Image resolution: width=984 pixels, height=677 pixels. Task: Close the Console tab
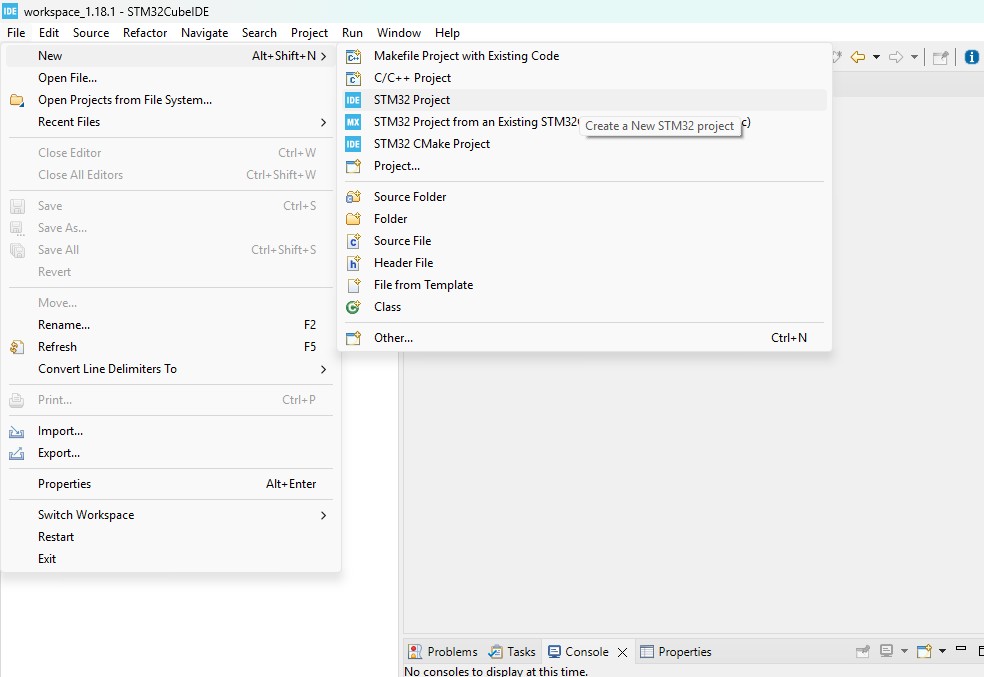coord(623,652)
